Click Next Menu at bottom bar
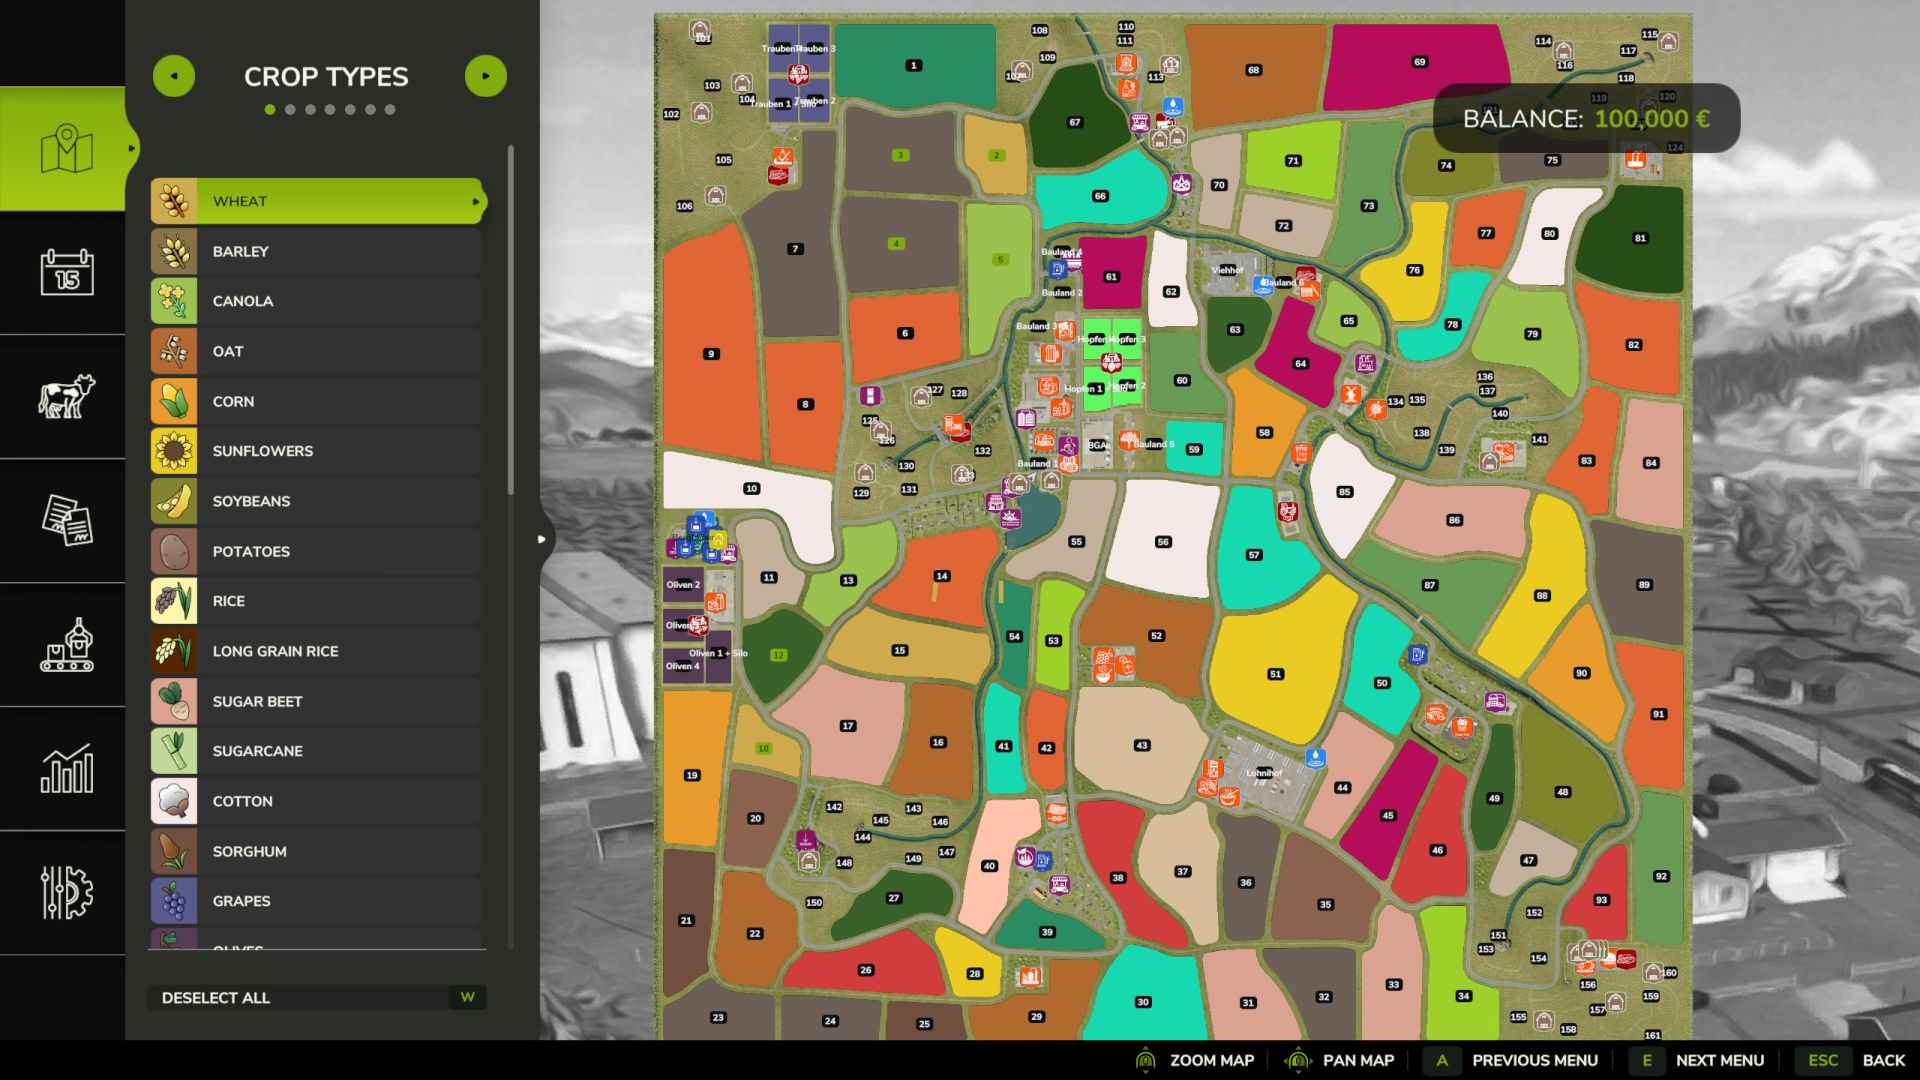1920x1080 pixels. tap(1719, 1060)
